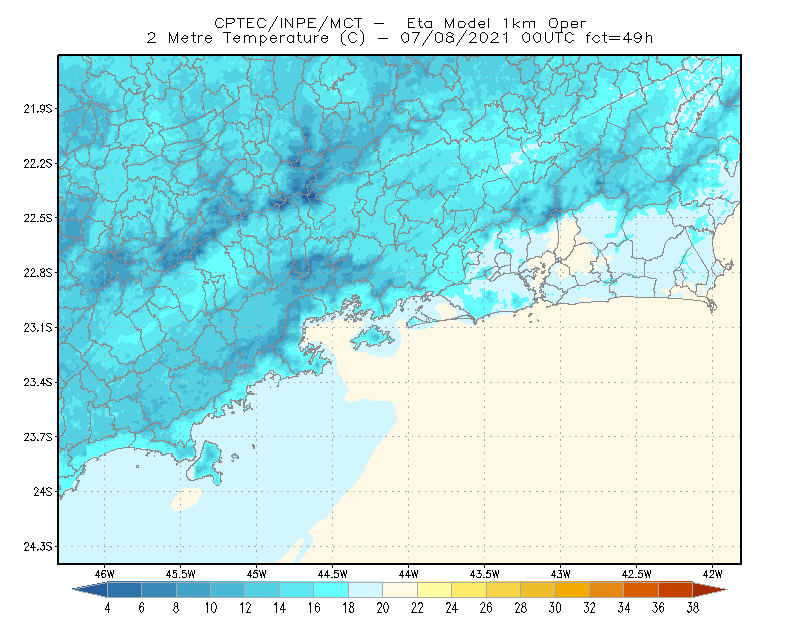800x618 pixels.
Task: Click the 24S latitude label
Action: [x=43, y=491]
